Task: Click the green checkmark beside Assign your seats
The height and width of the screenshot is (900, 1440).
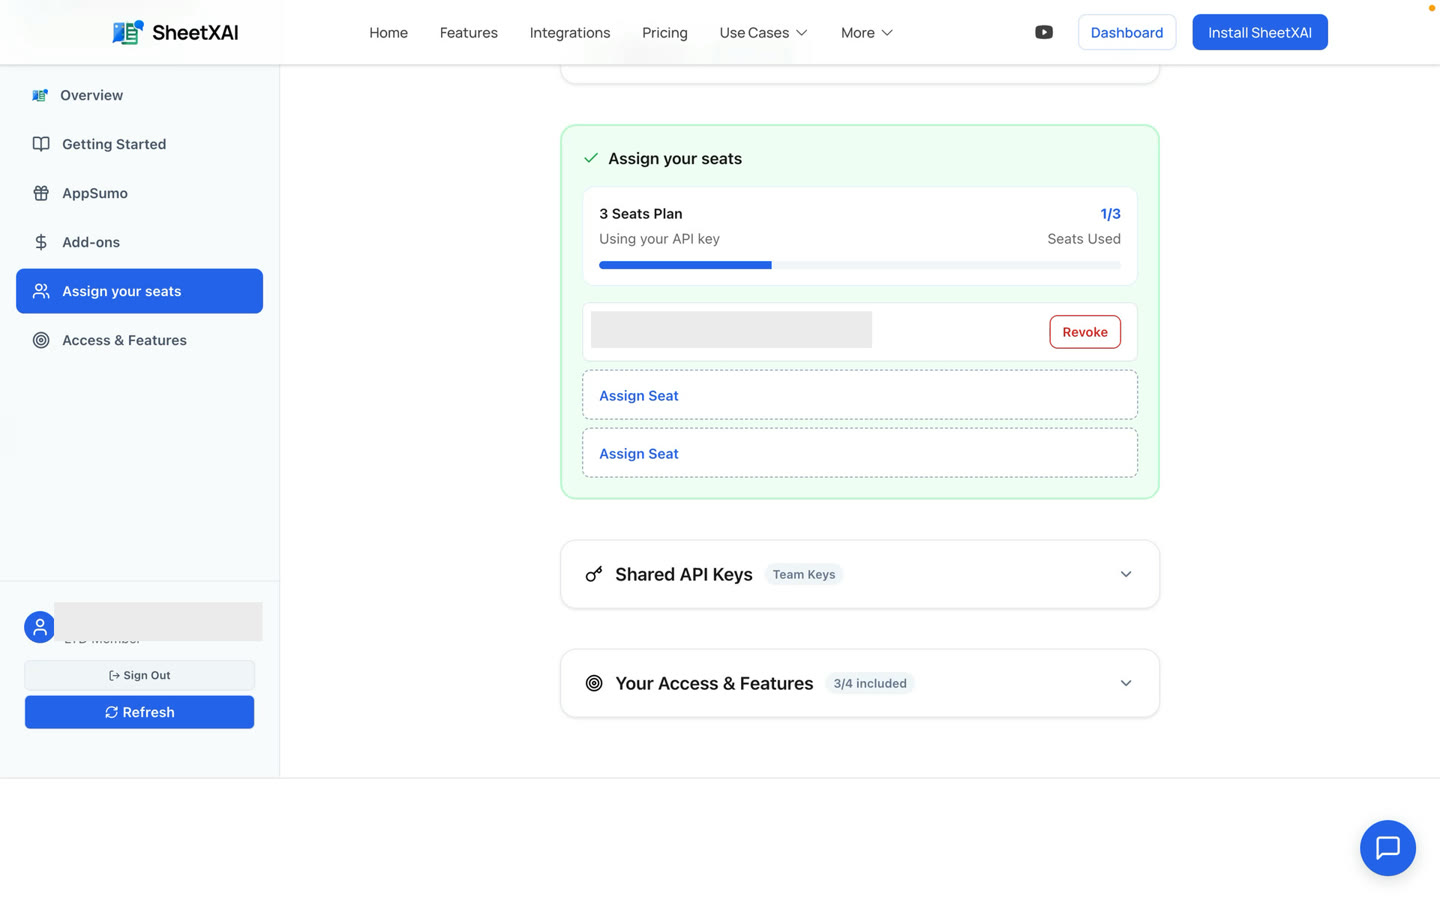Action: pyautogui.click(x=591, y=158)
